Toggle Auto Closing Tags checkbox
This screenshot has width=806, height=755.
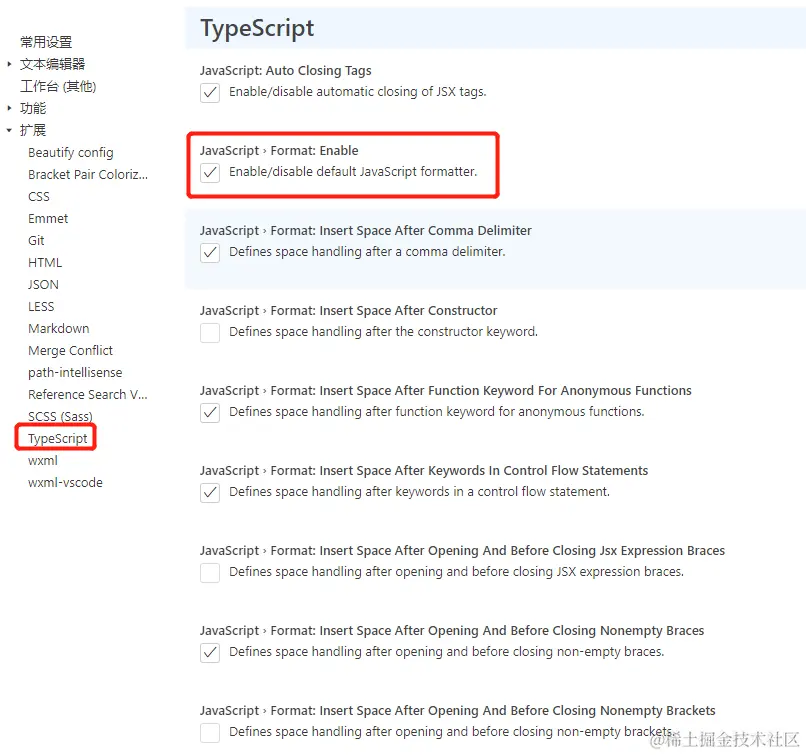coord(210,93)
